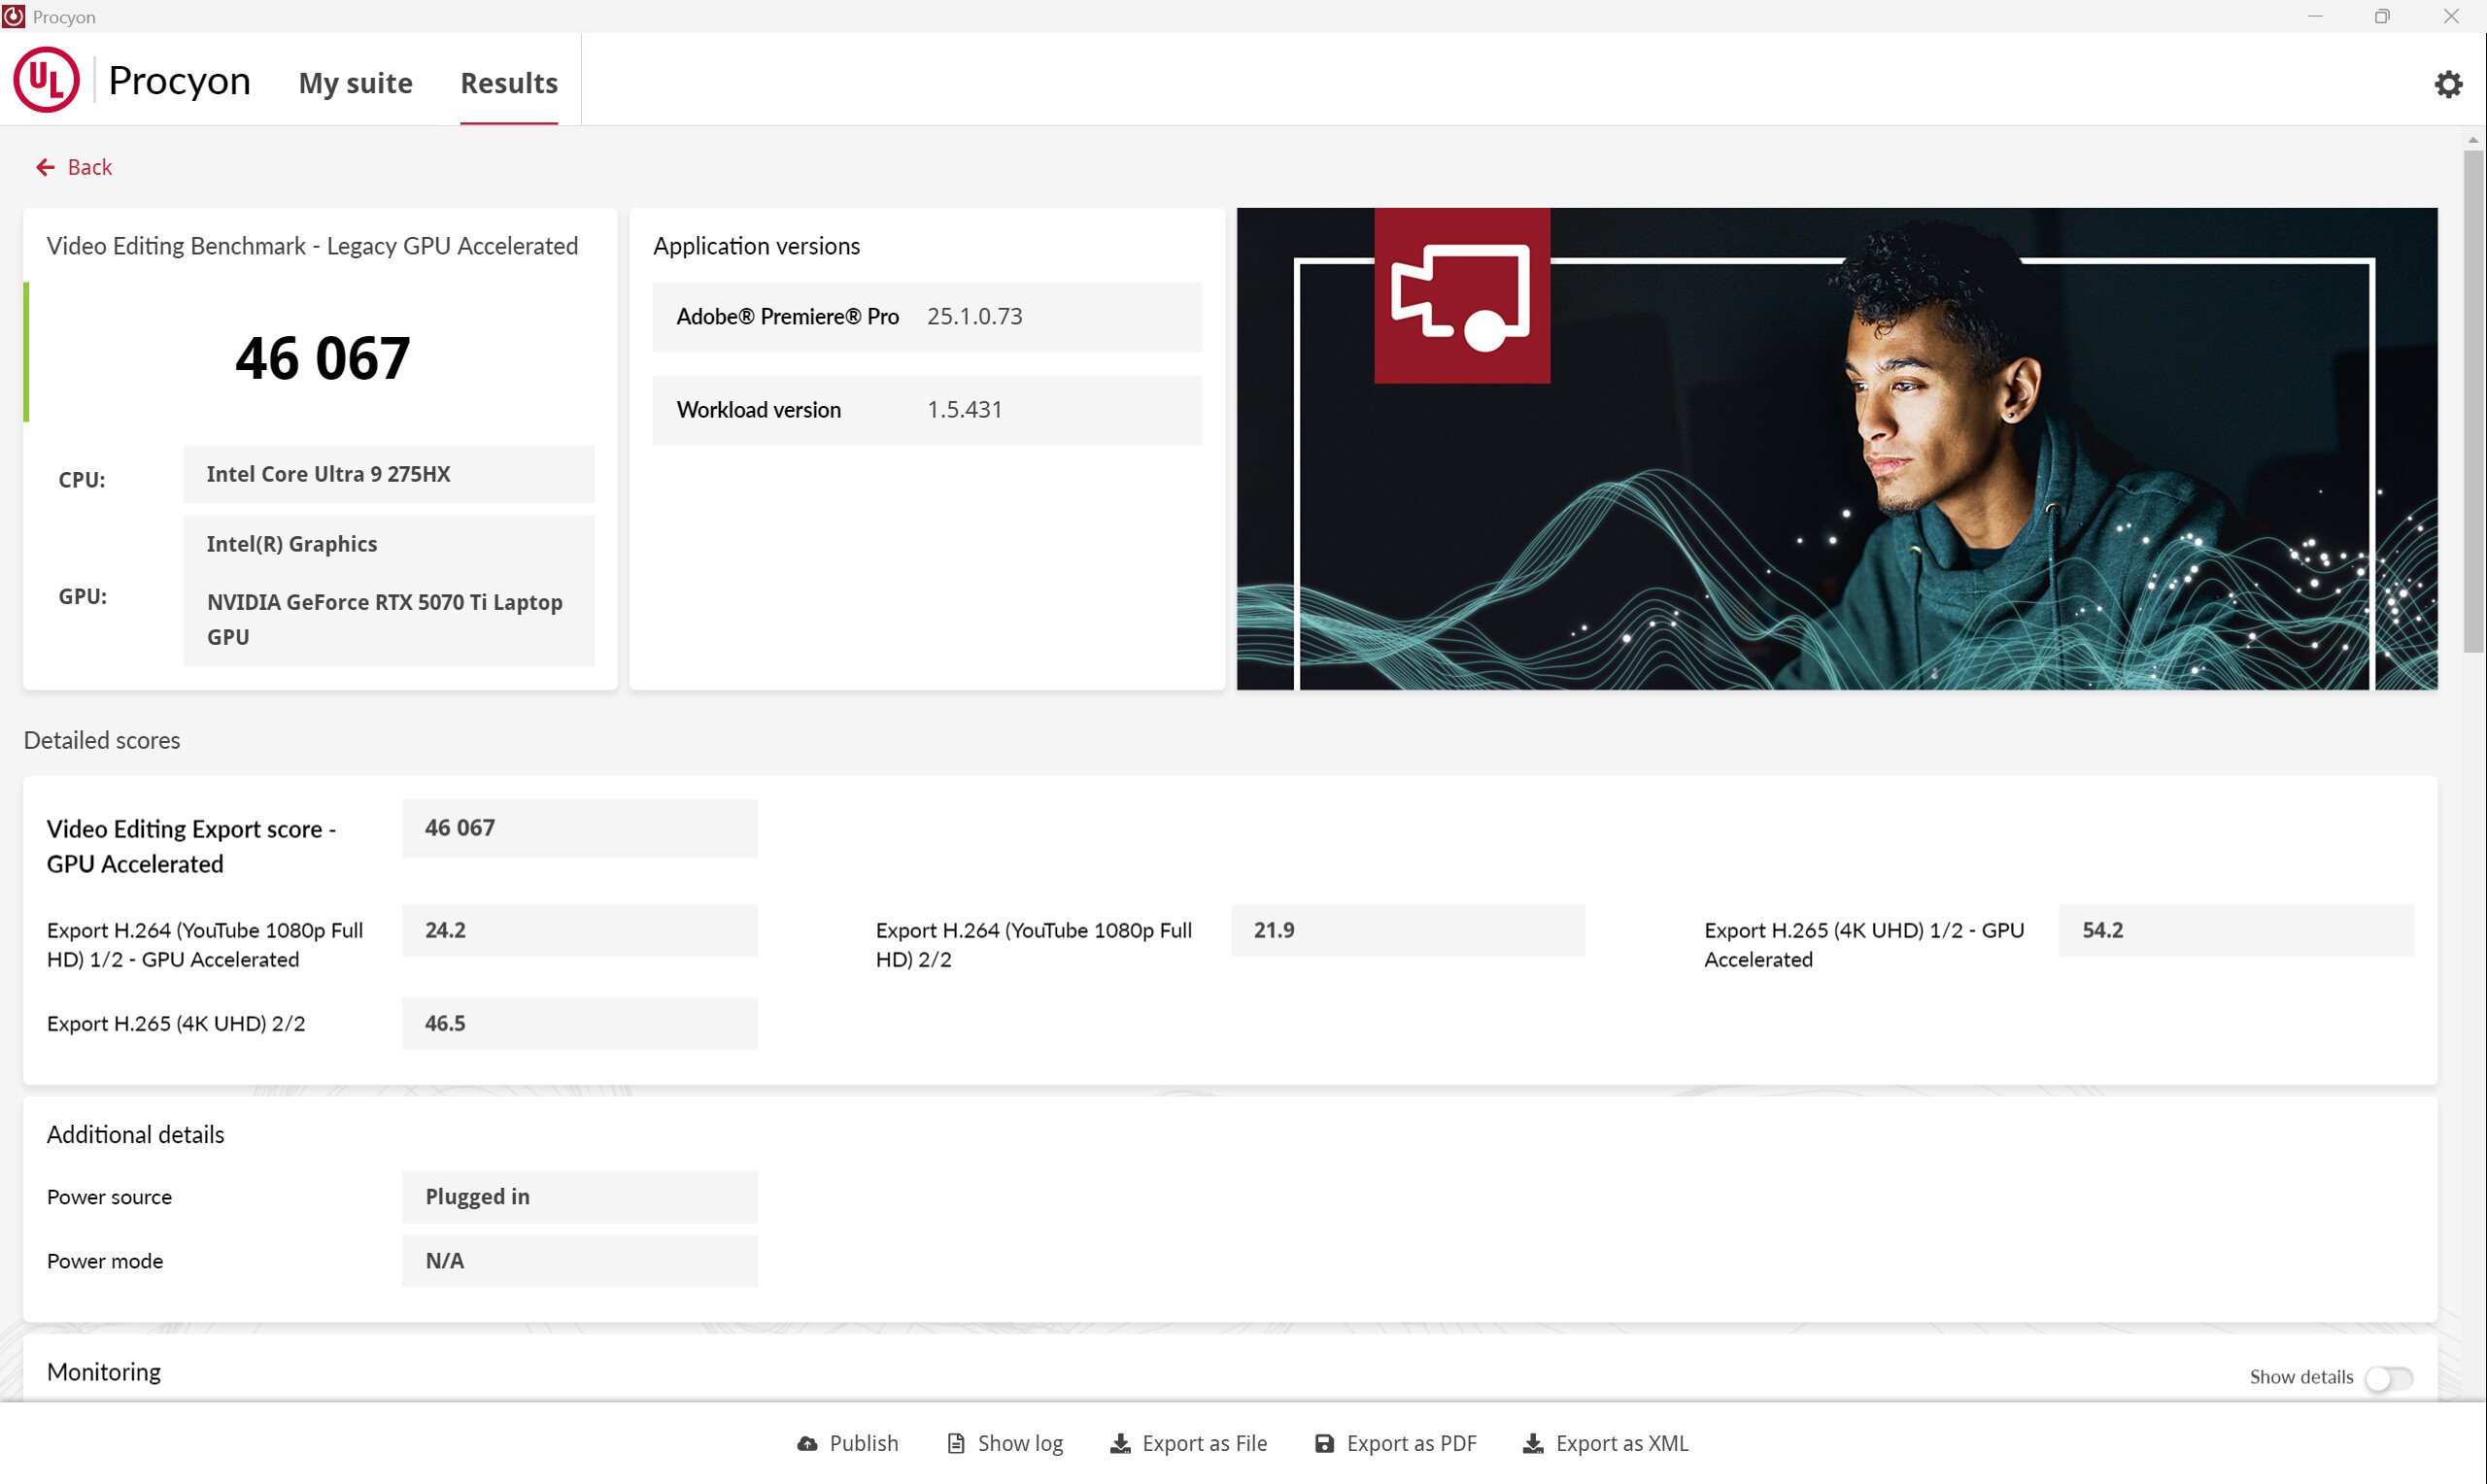Click the back arrow icon

point(45,167)
